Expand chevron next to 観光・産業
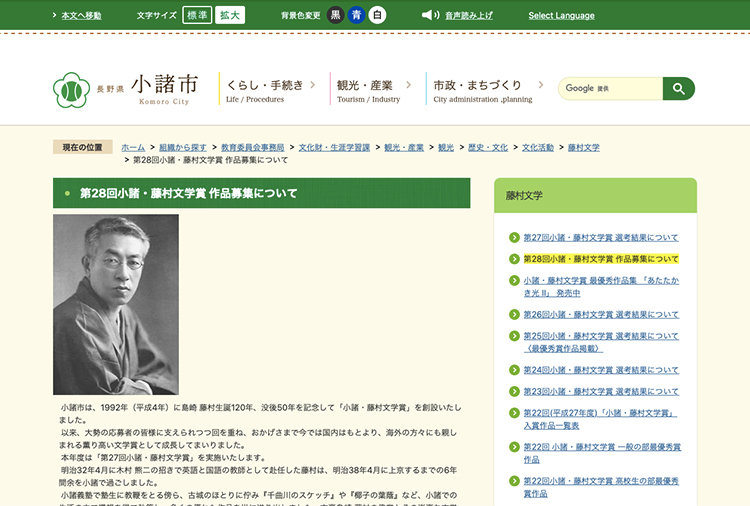The width and height of the screenshot is (750, 506). pos(408,85)
